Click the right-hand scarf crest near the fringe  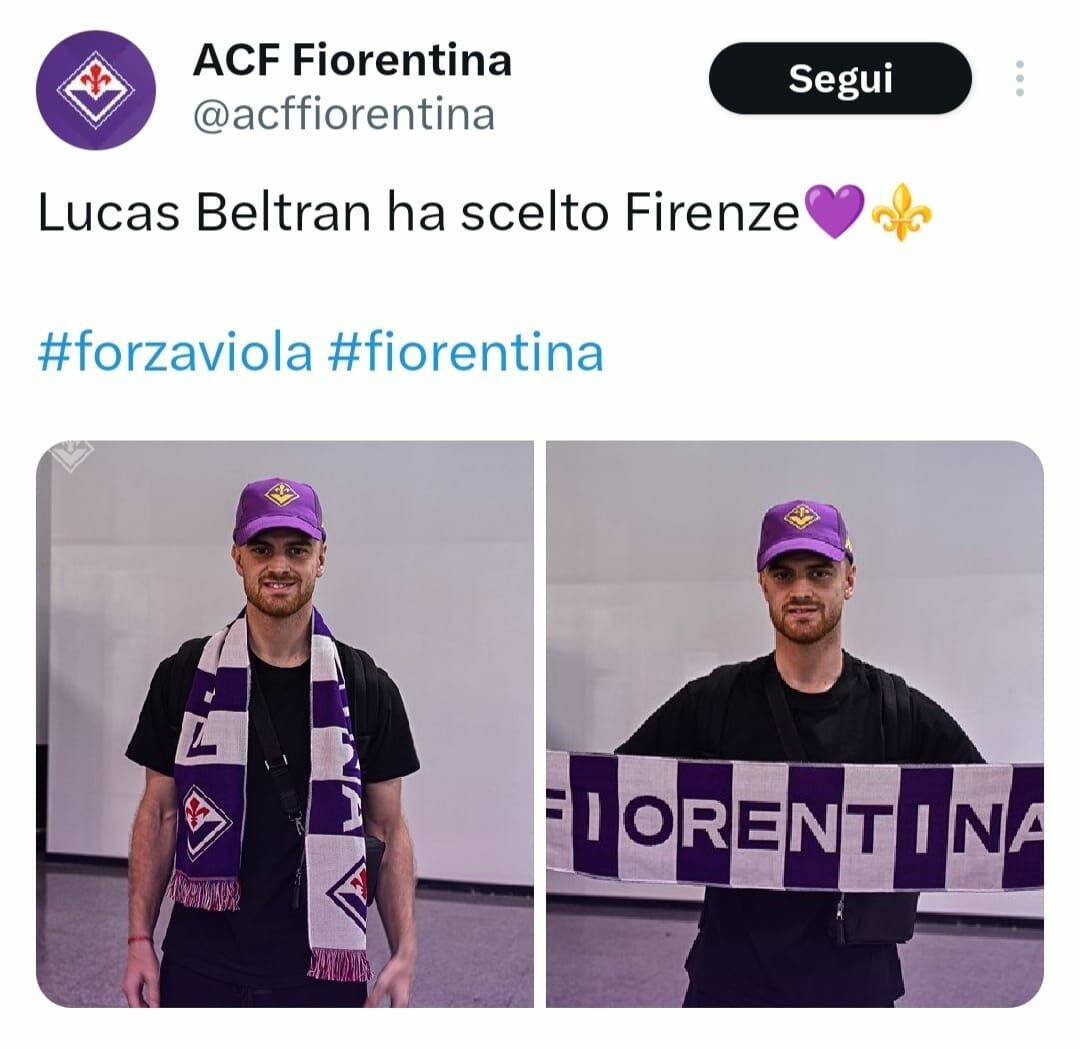[x=349, y=893]
